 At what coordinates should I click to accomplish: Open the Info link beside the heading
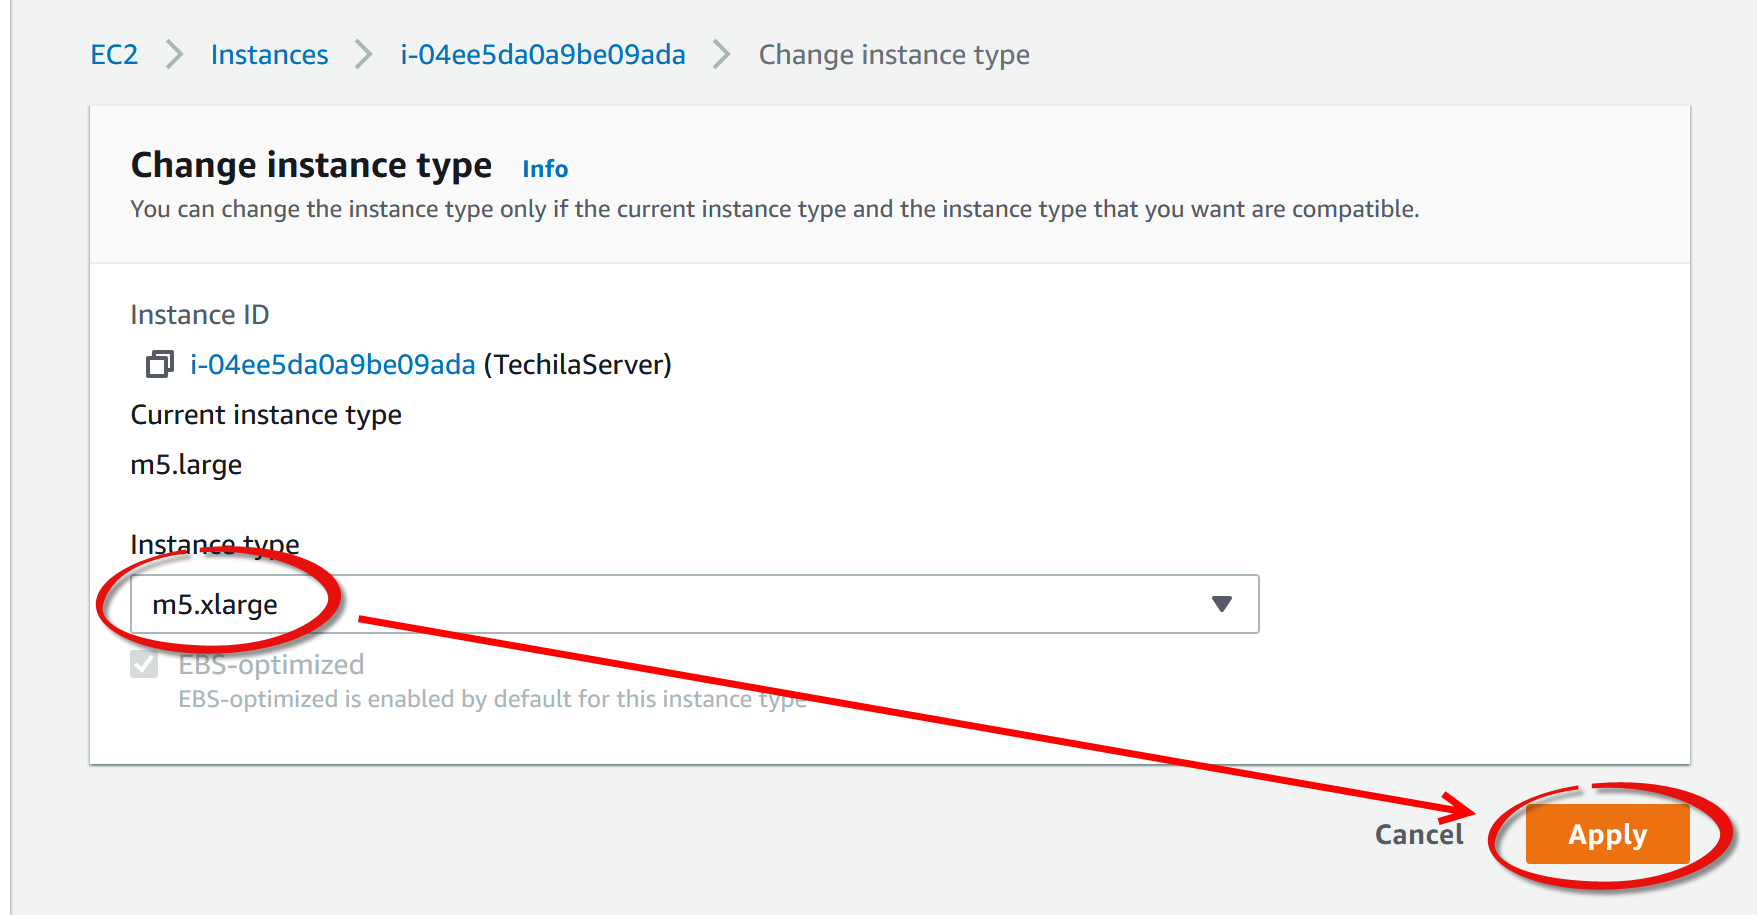(x=545, y=169)
